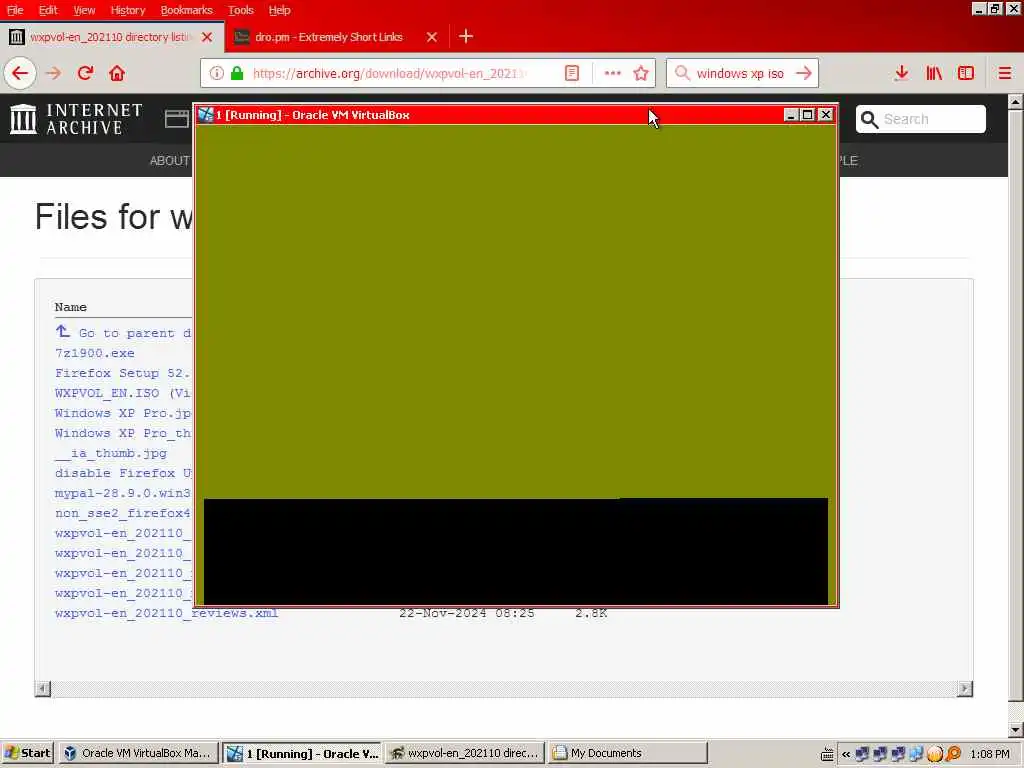Image resolution: width=1024 pixels, height=768 pixels.
Task: Click the taskbar clock showing 1:08 PM
Action: 990,754
